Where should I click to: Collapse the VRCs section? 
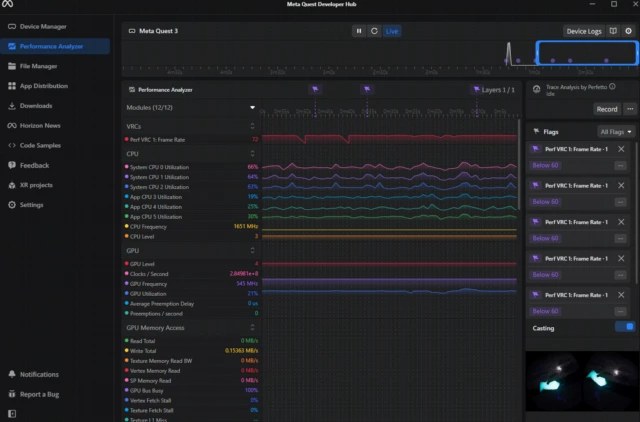tap(252, 126)
